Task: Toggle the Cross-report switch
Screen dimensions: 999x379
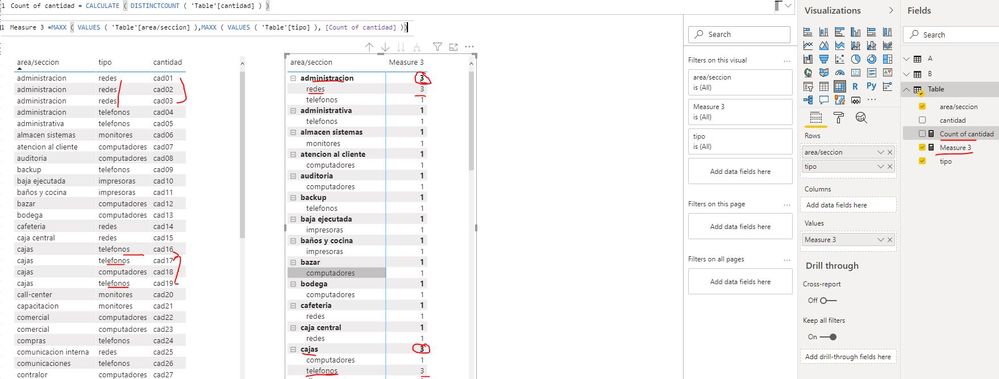Action: tap(828, 300)
